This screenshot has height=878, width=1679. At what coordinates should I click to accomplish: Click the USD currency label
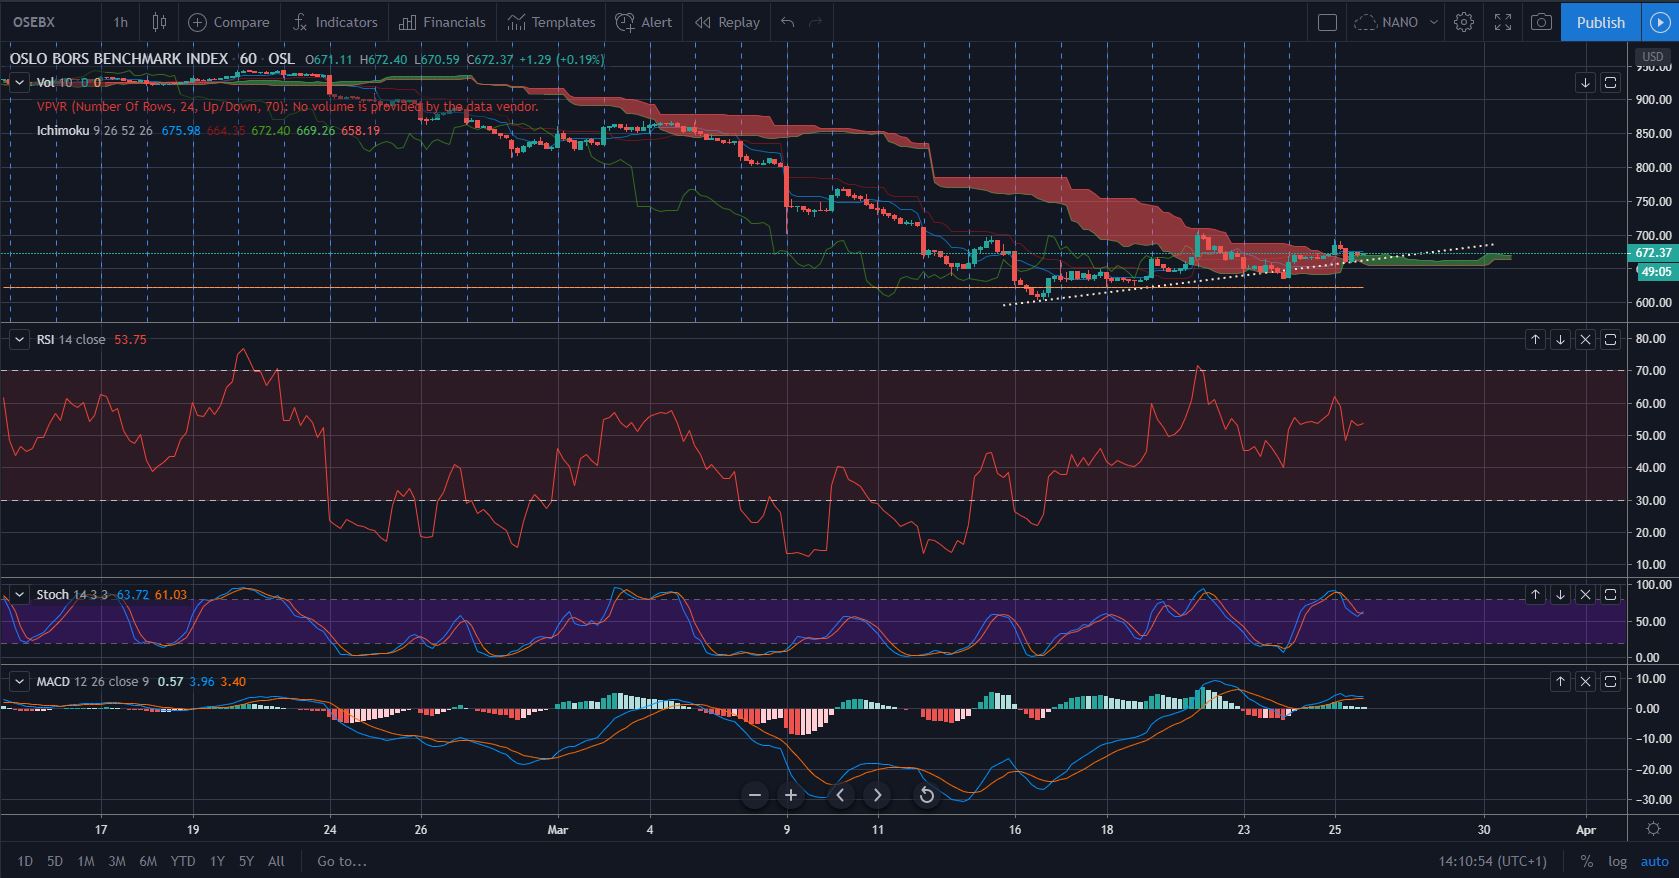[1653, 56]
